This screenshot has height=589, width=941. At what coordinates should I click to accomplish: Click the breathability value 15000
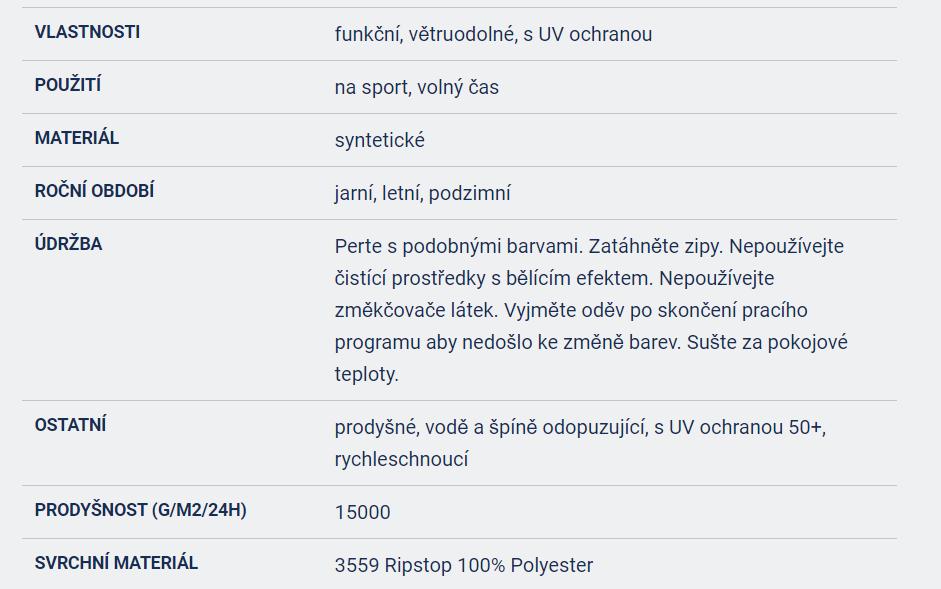point(362,512)
